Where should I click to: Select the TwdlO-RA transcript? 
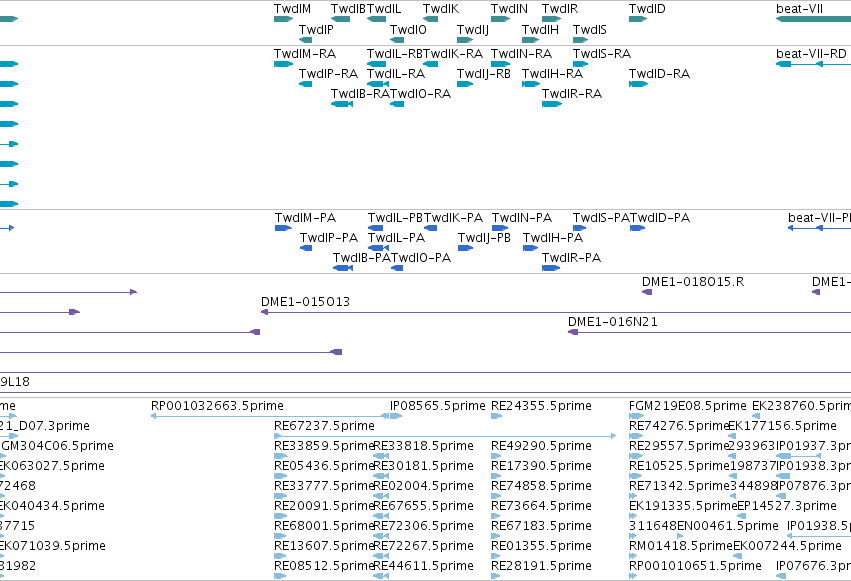click(397, 104)
